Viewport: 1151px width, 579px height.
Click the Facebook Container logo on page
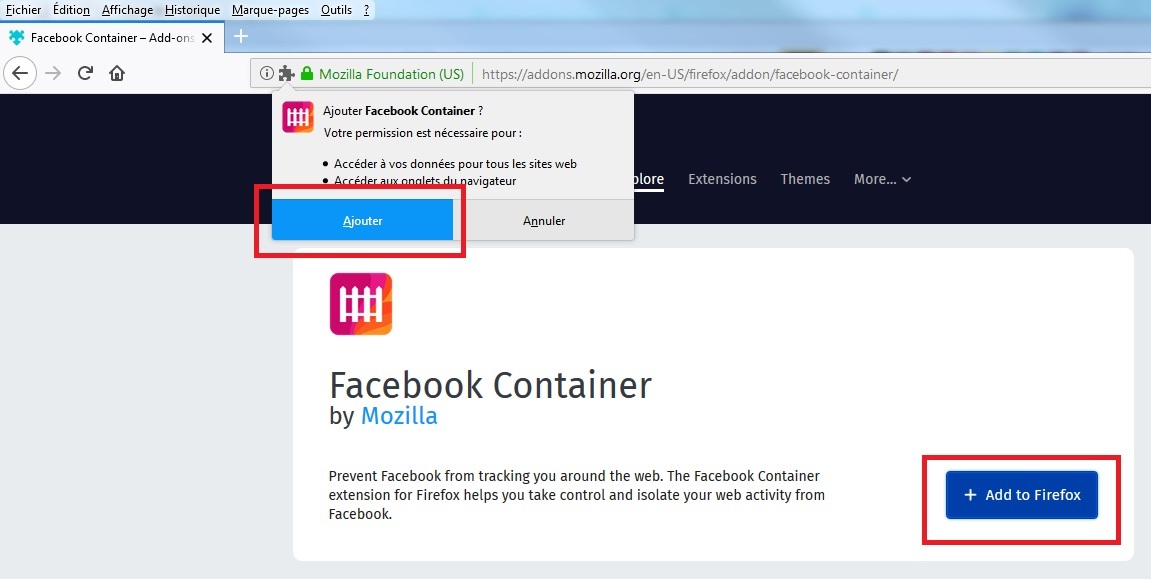[360, 304]
